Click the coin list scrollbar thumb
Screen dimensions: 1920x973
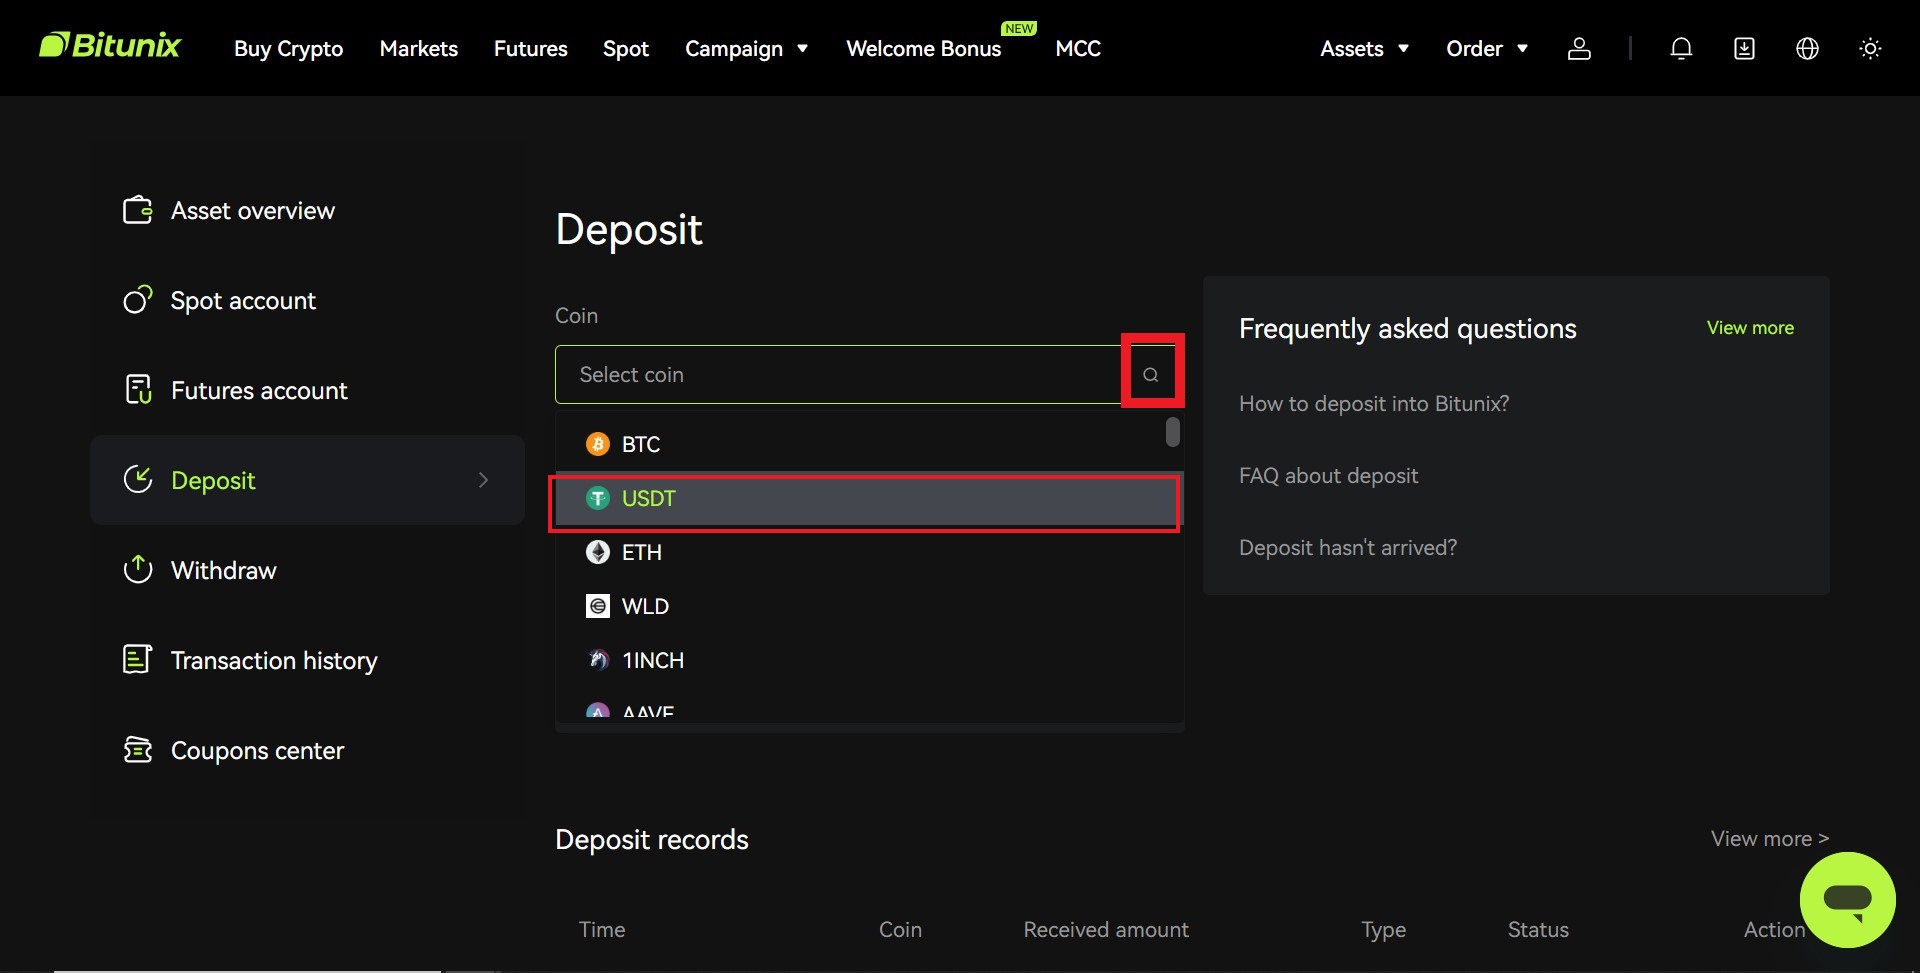point(1173,432)
